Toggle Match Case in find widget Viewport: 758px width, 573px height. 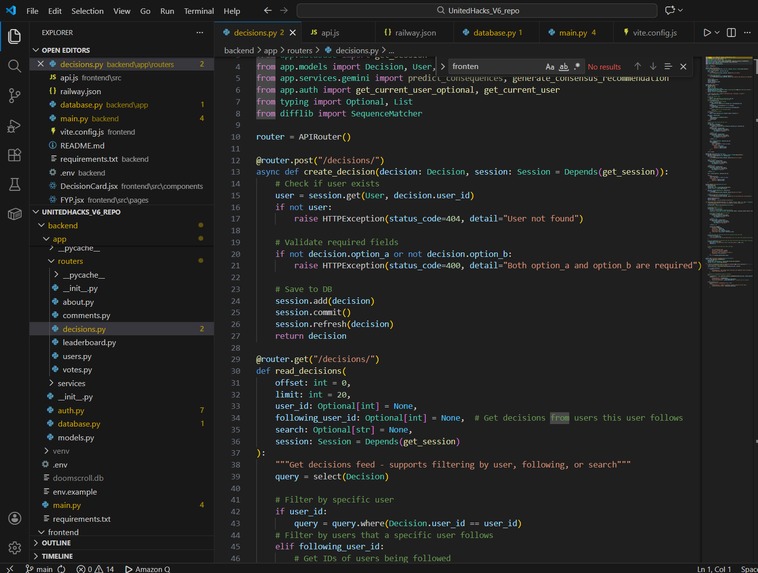pos(550,67)
